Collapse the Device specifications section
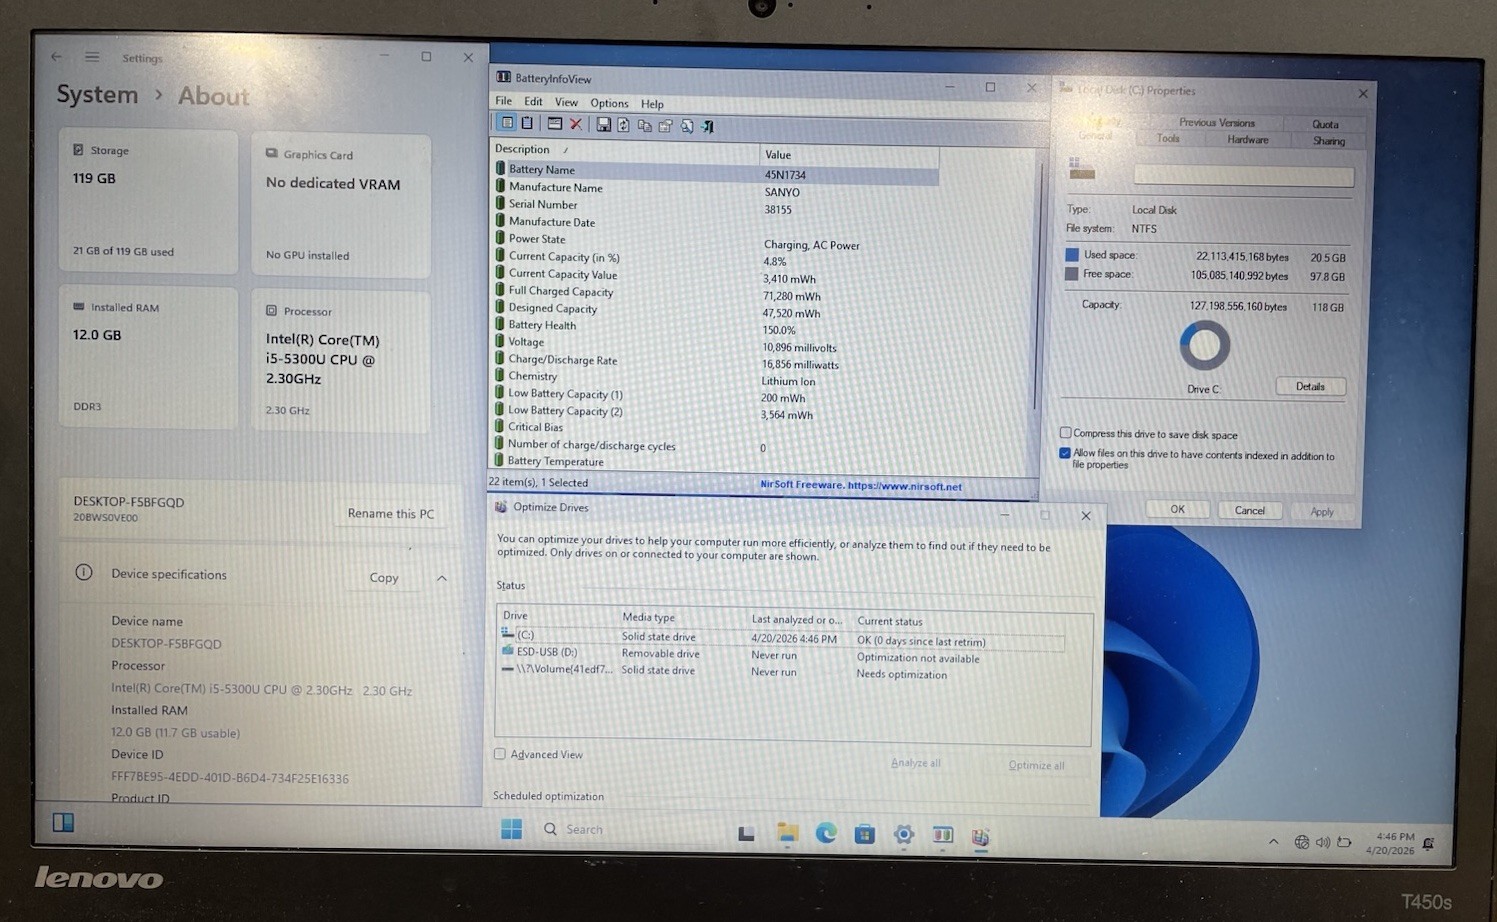Screen dimensions: 1497x922 coord(441,578)
